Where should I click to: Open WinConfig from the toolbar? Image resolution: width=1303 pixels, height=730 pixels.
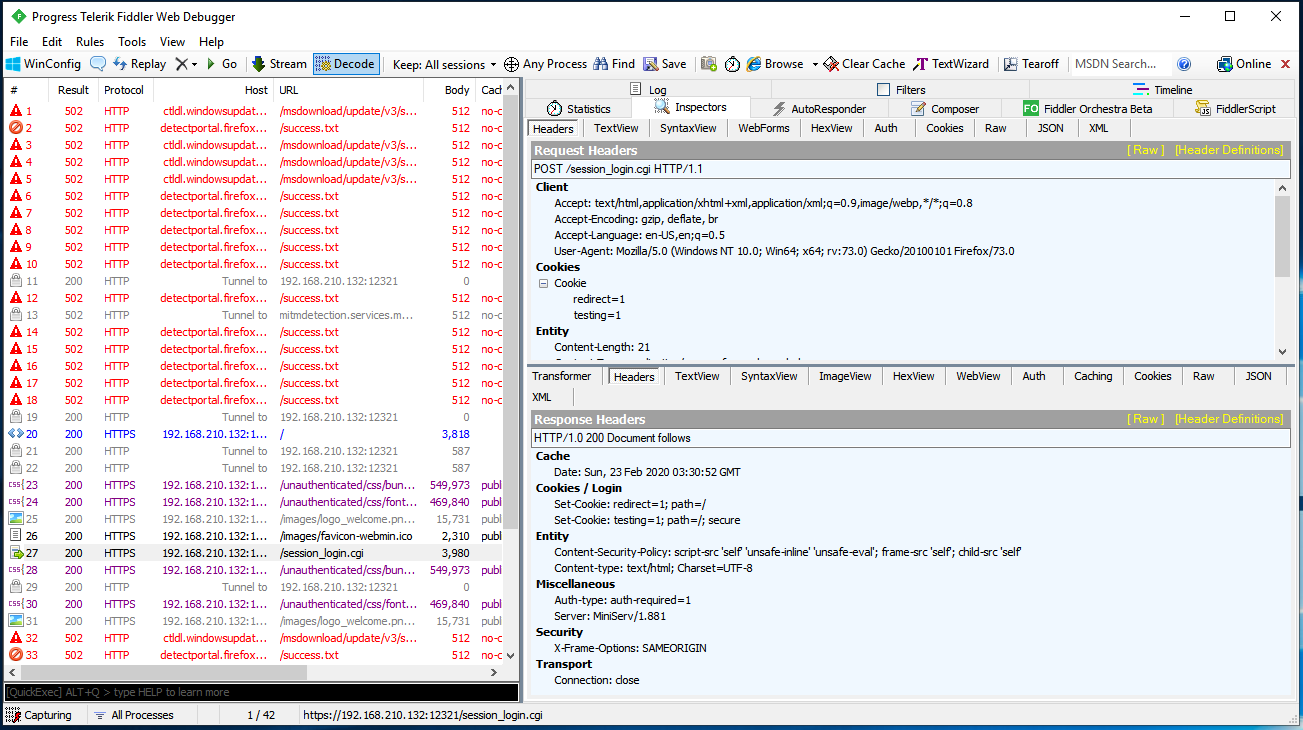pyautogui.click(x=43, y=64)
